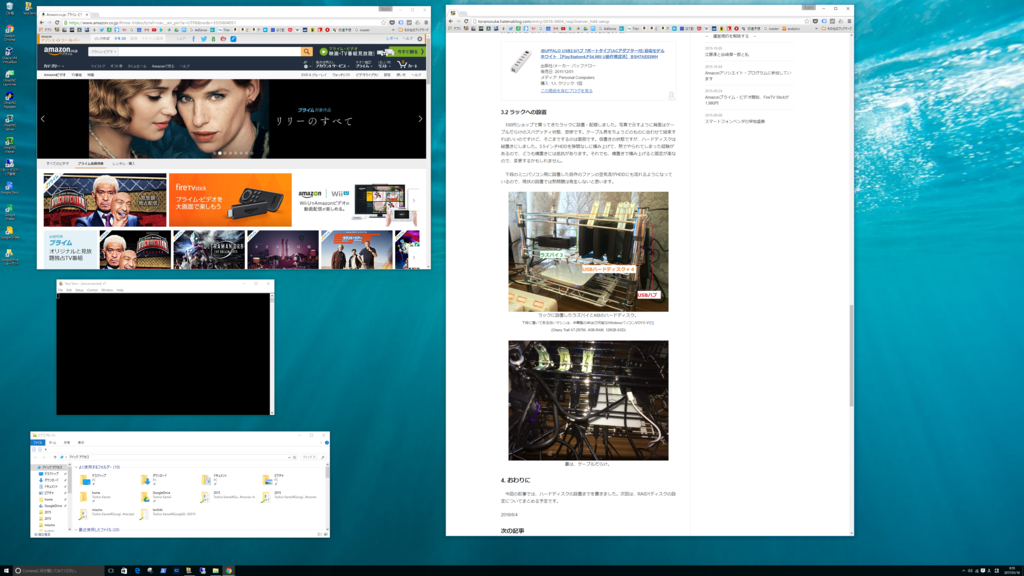This screenshot has width=1024, height=576.
Task: Open Chrome menu in the Amazon window
Action: (x=426, y=22)
